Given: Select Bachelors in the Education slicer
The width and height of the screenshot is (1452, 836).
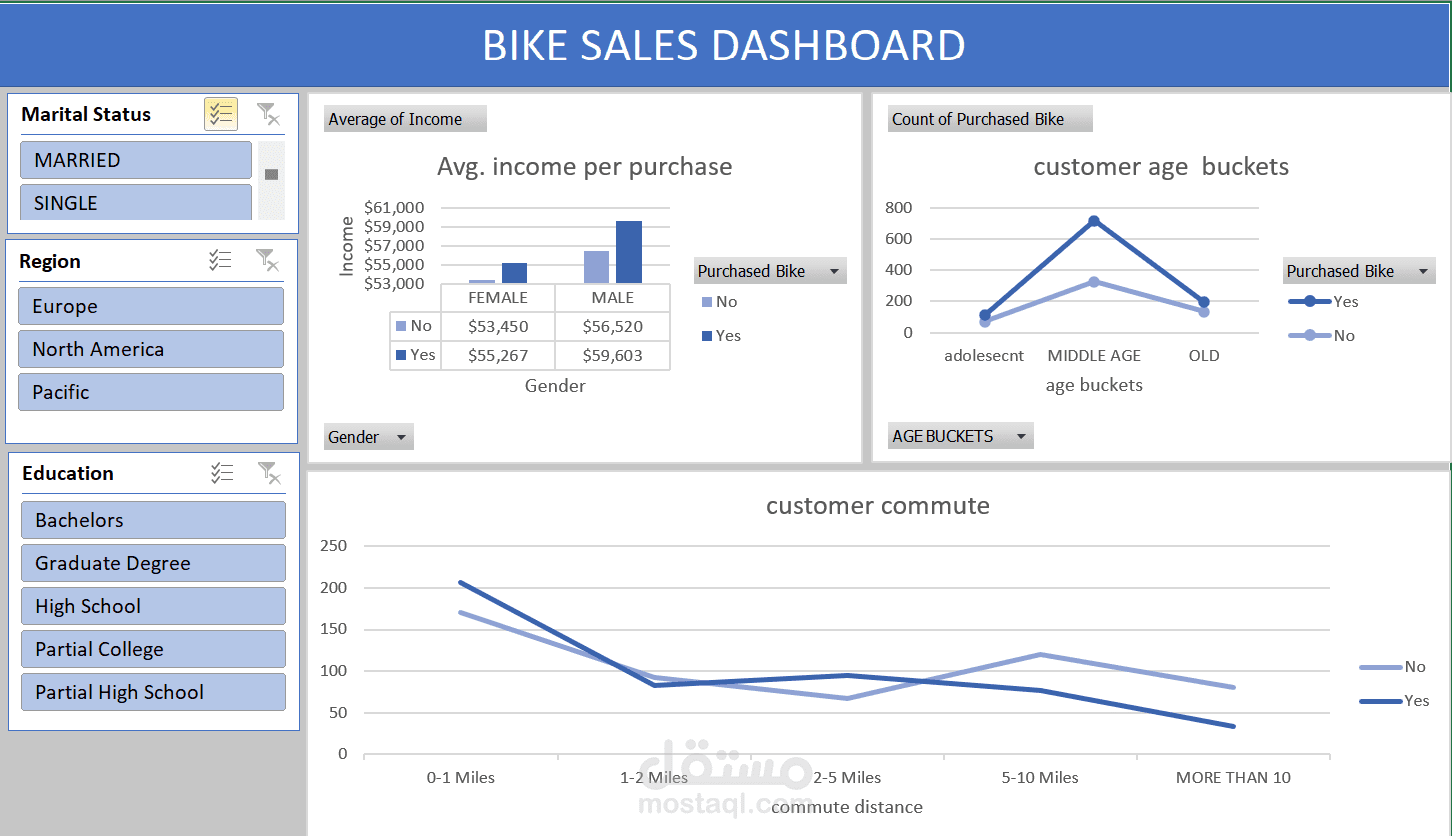Looking at the screenshot, I should (153, 520).
